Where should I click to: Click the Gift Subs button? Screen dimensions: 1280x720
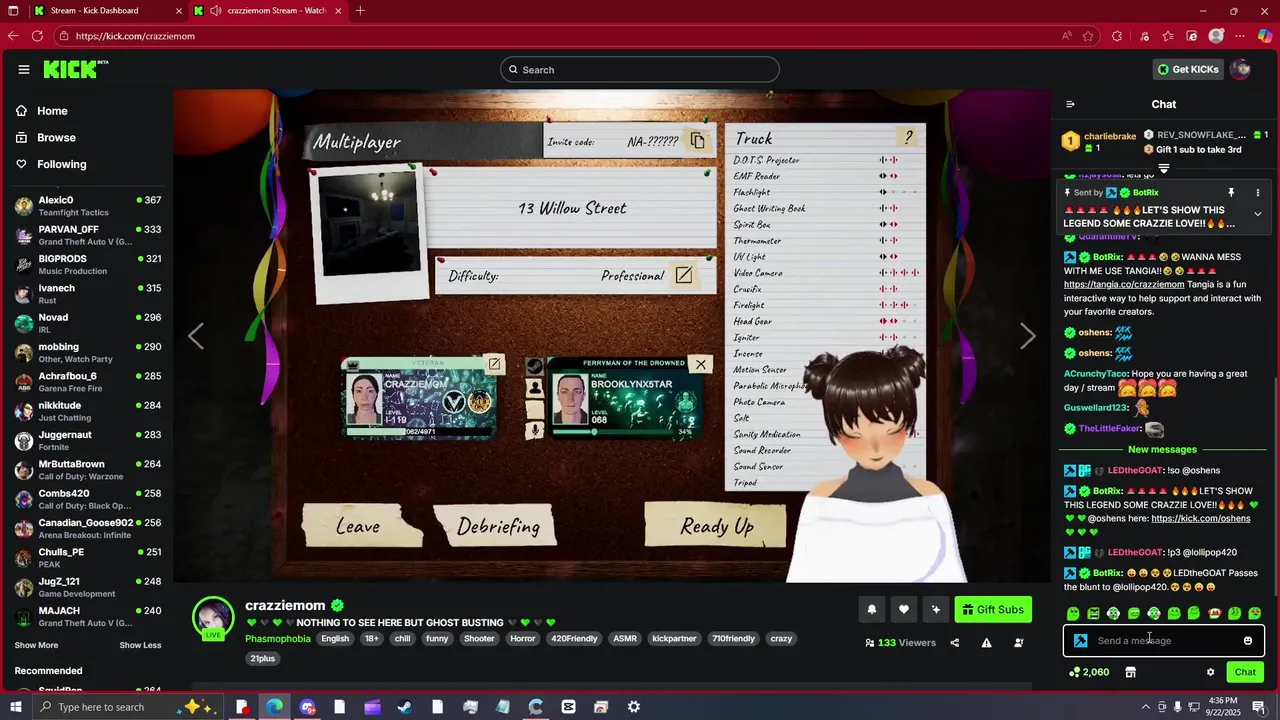(993, 610)
